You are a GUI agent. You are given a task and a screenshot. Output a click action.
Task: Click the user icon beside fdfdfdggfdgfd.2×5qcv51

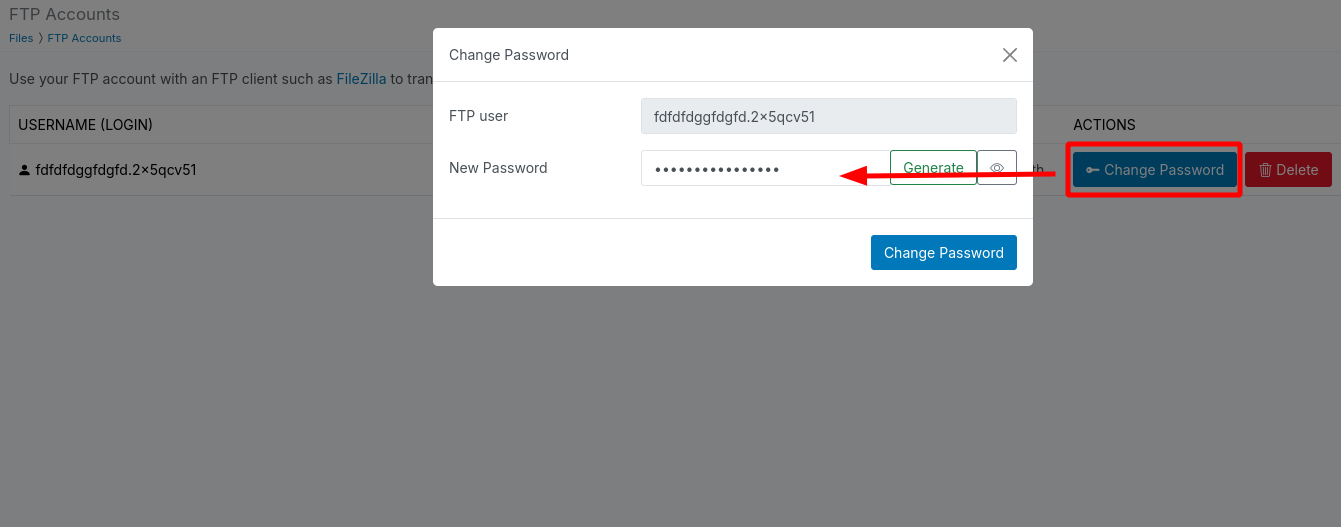[x=25, y=170]
